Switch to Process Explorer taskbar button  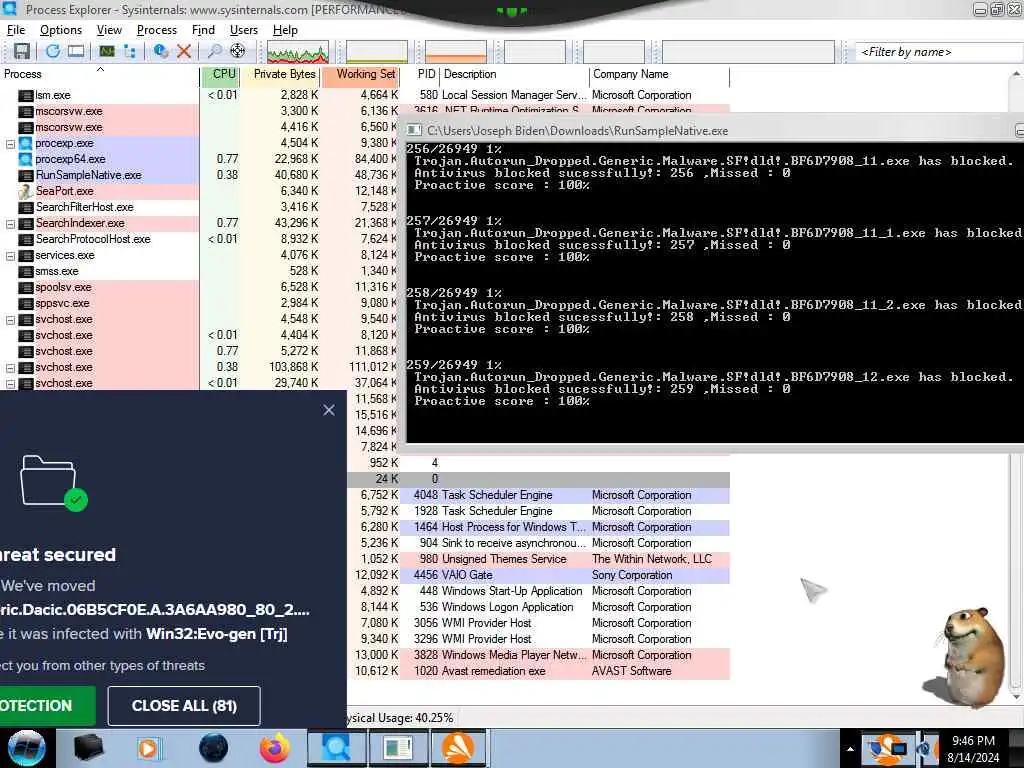[336, 748]
